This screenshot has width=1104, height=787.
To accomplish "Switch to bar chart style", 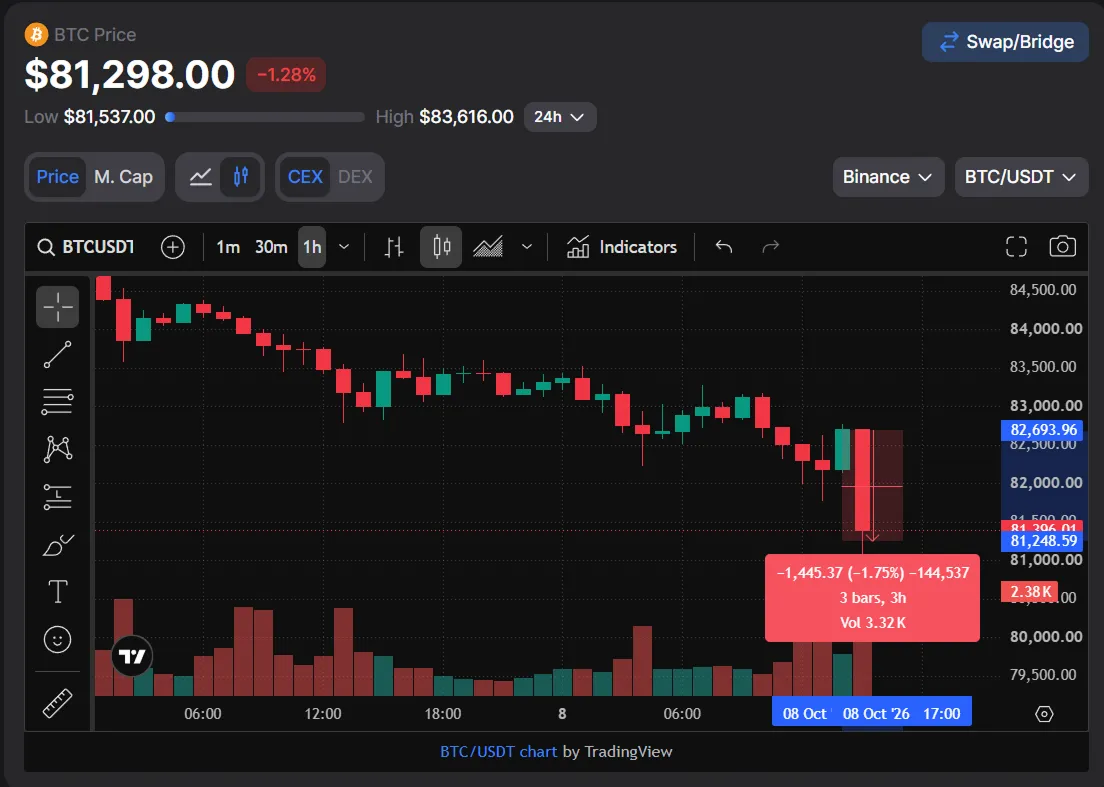I will (x=394, y=247).
